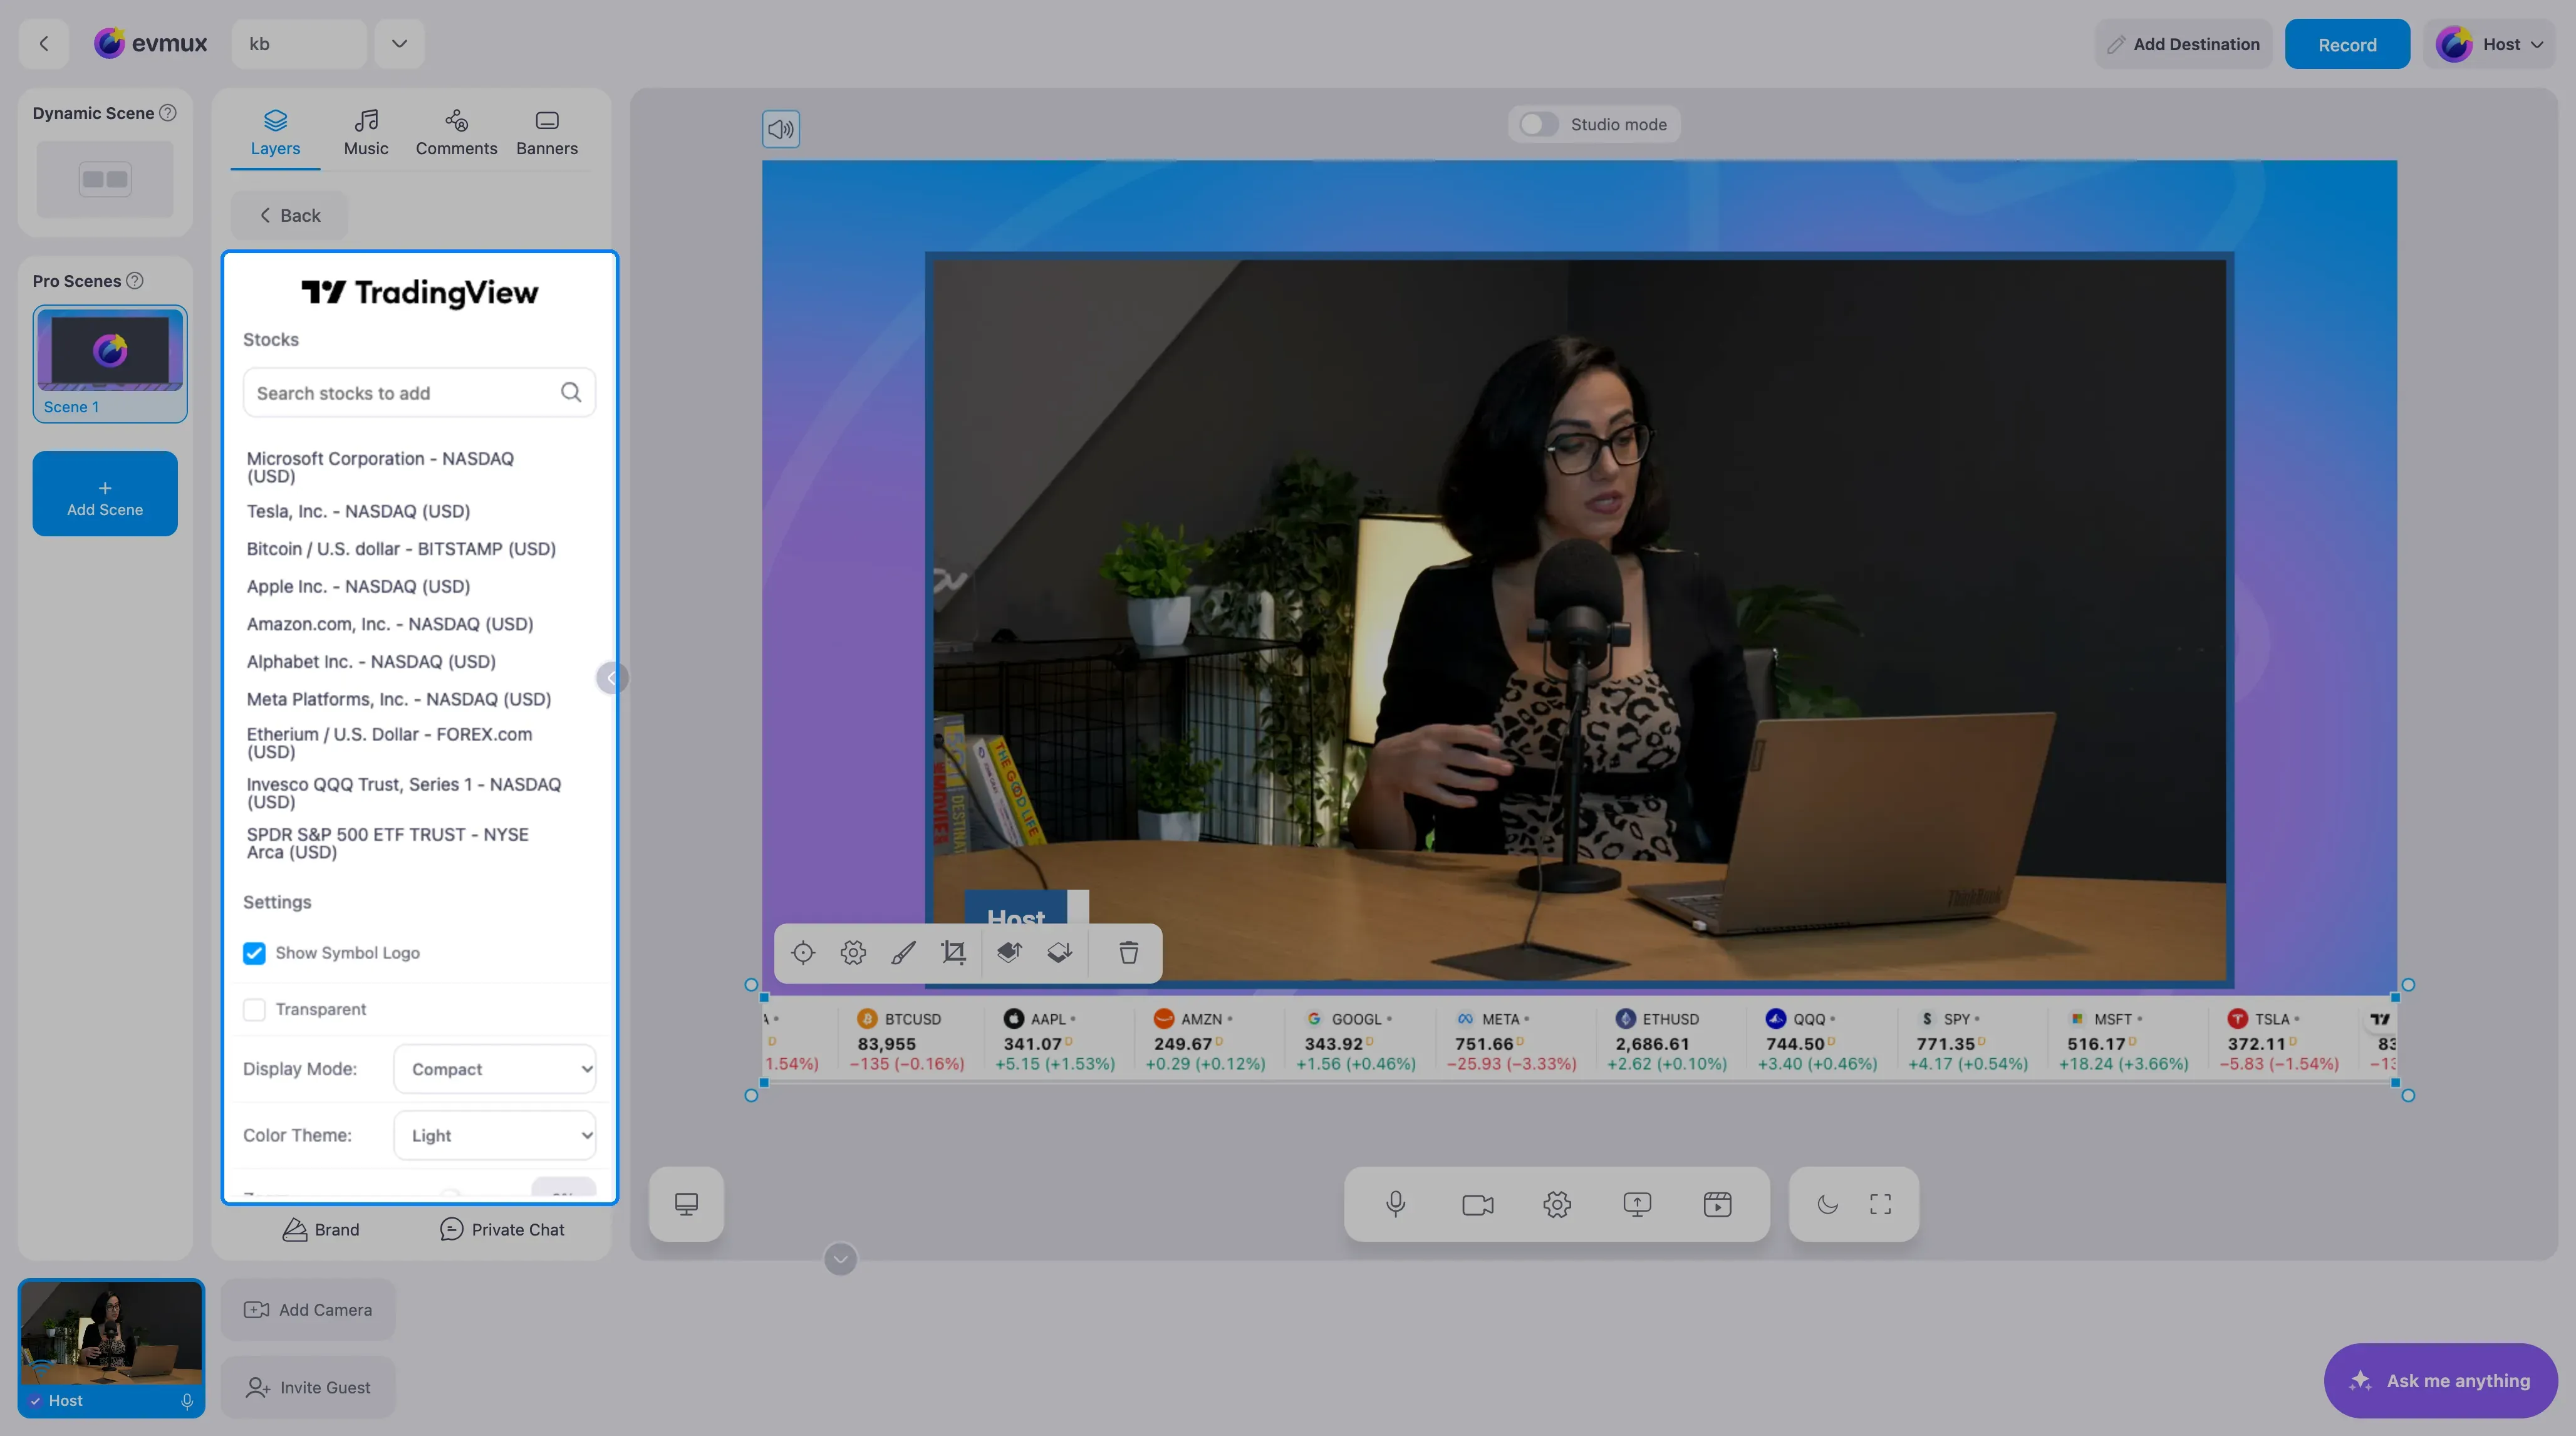The width and height of the screenshot is (2576, 1436).
Task: Switch to the Music tab
Action: point(366,133)
